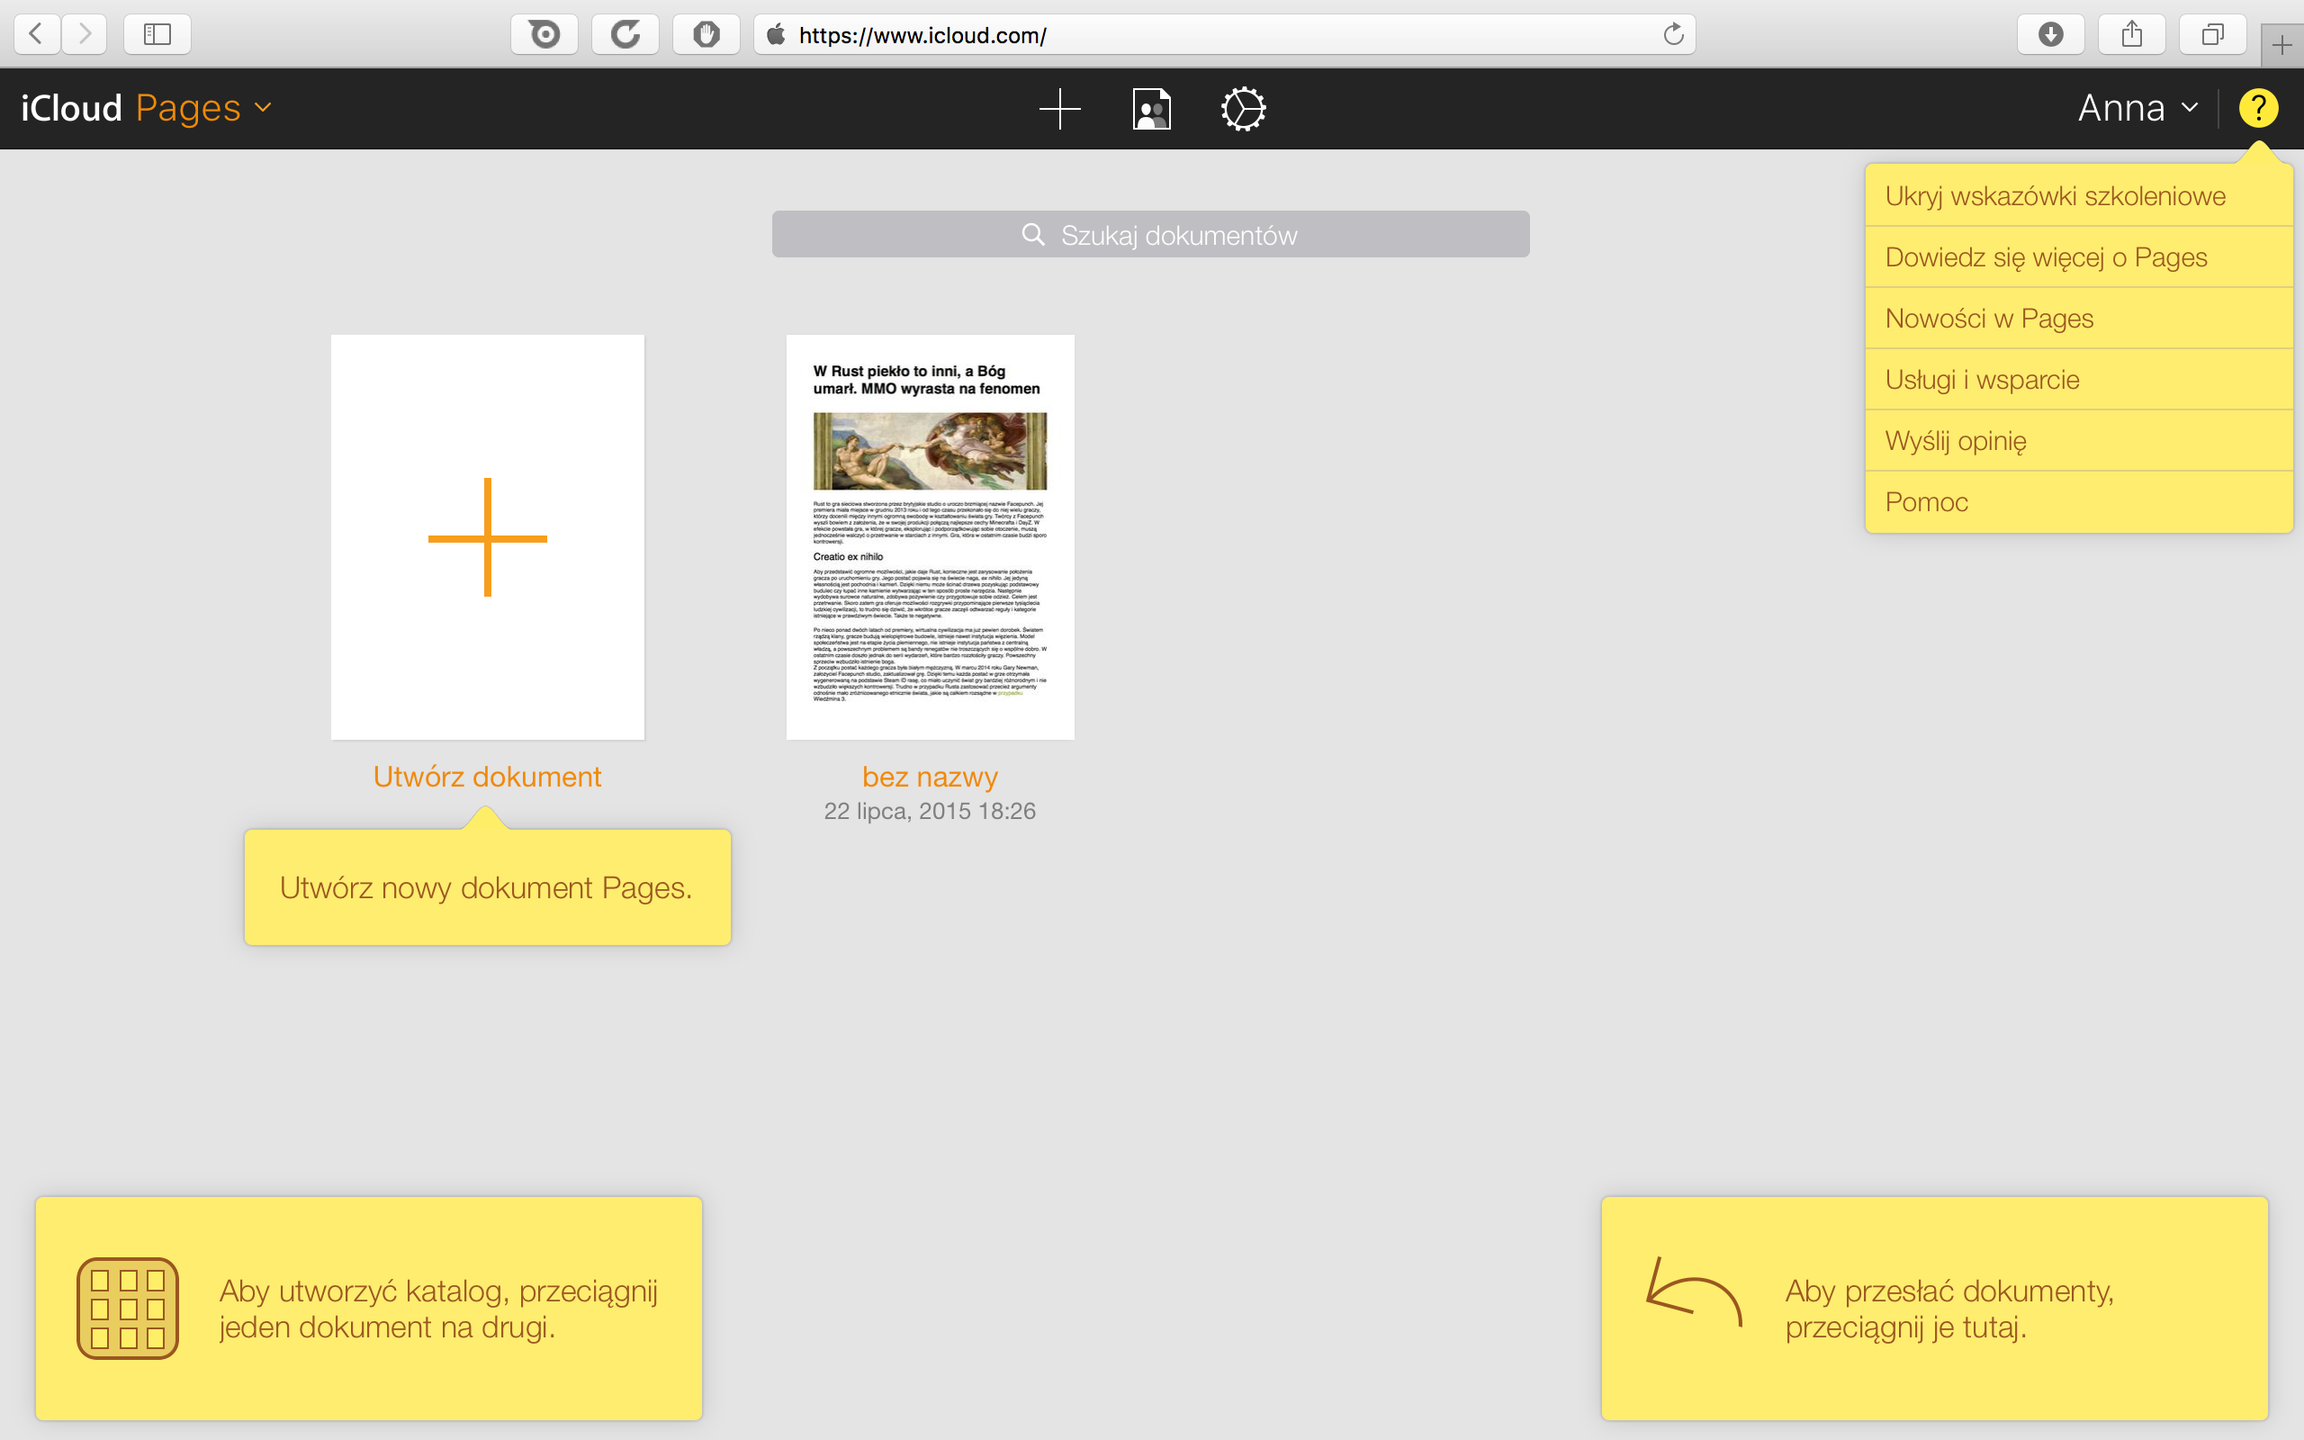2304x1440 pixels.
Task: Click the magnifier icon in search field
Action: [1033, 234]
